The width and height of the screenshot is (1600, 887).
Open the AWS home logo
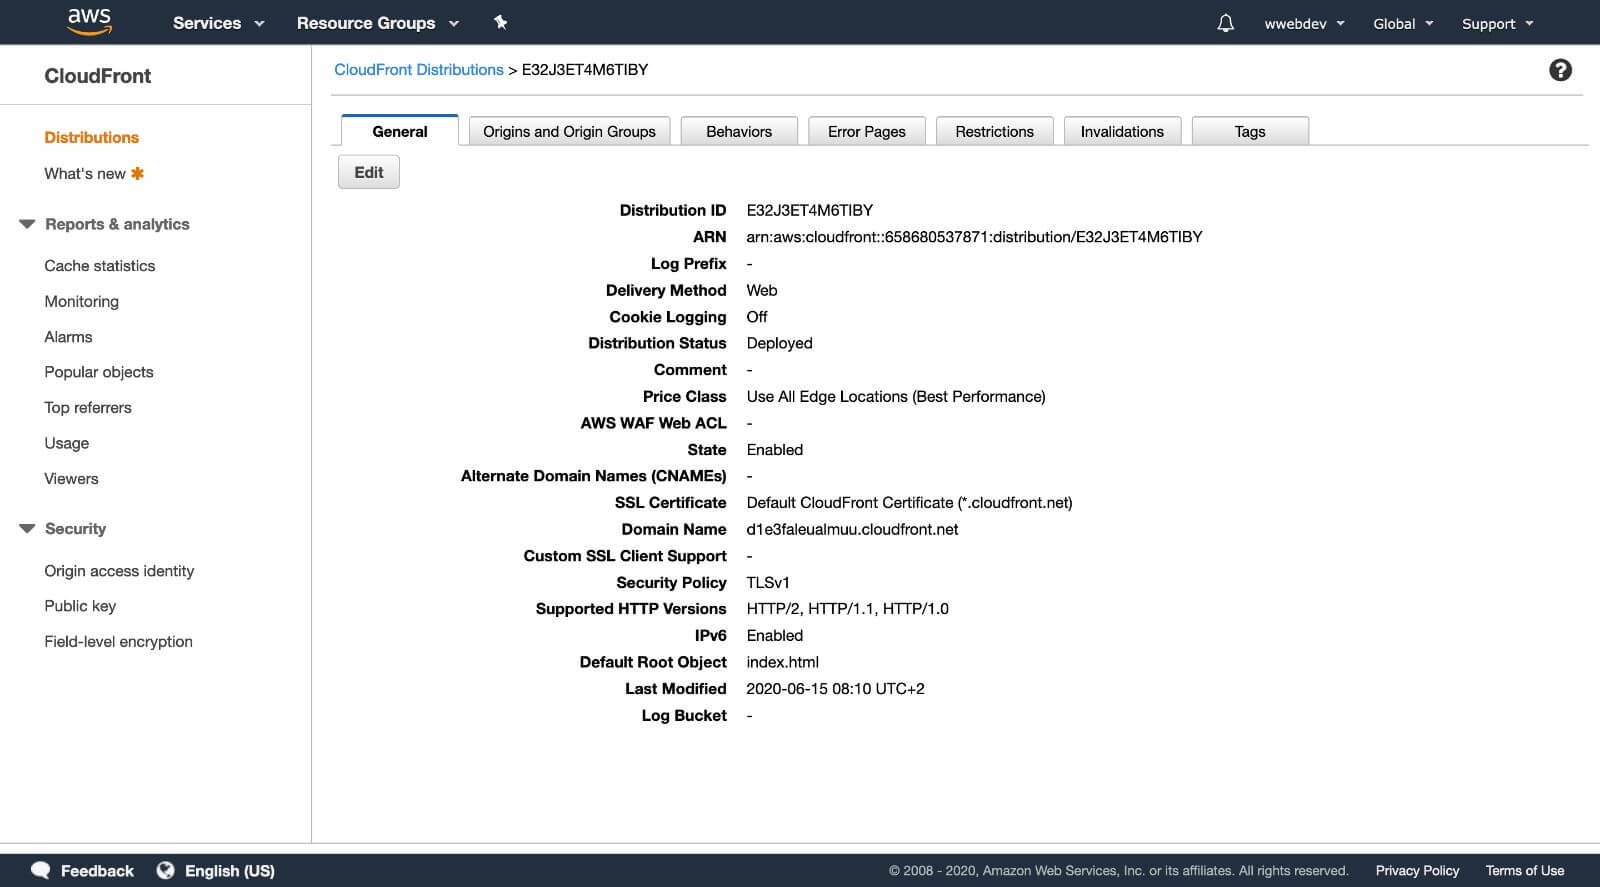89,21
